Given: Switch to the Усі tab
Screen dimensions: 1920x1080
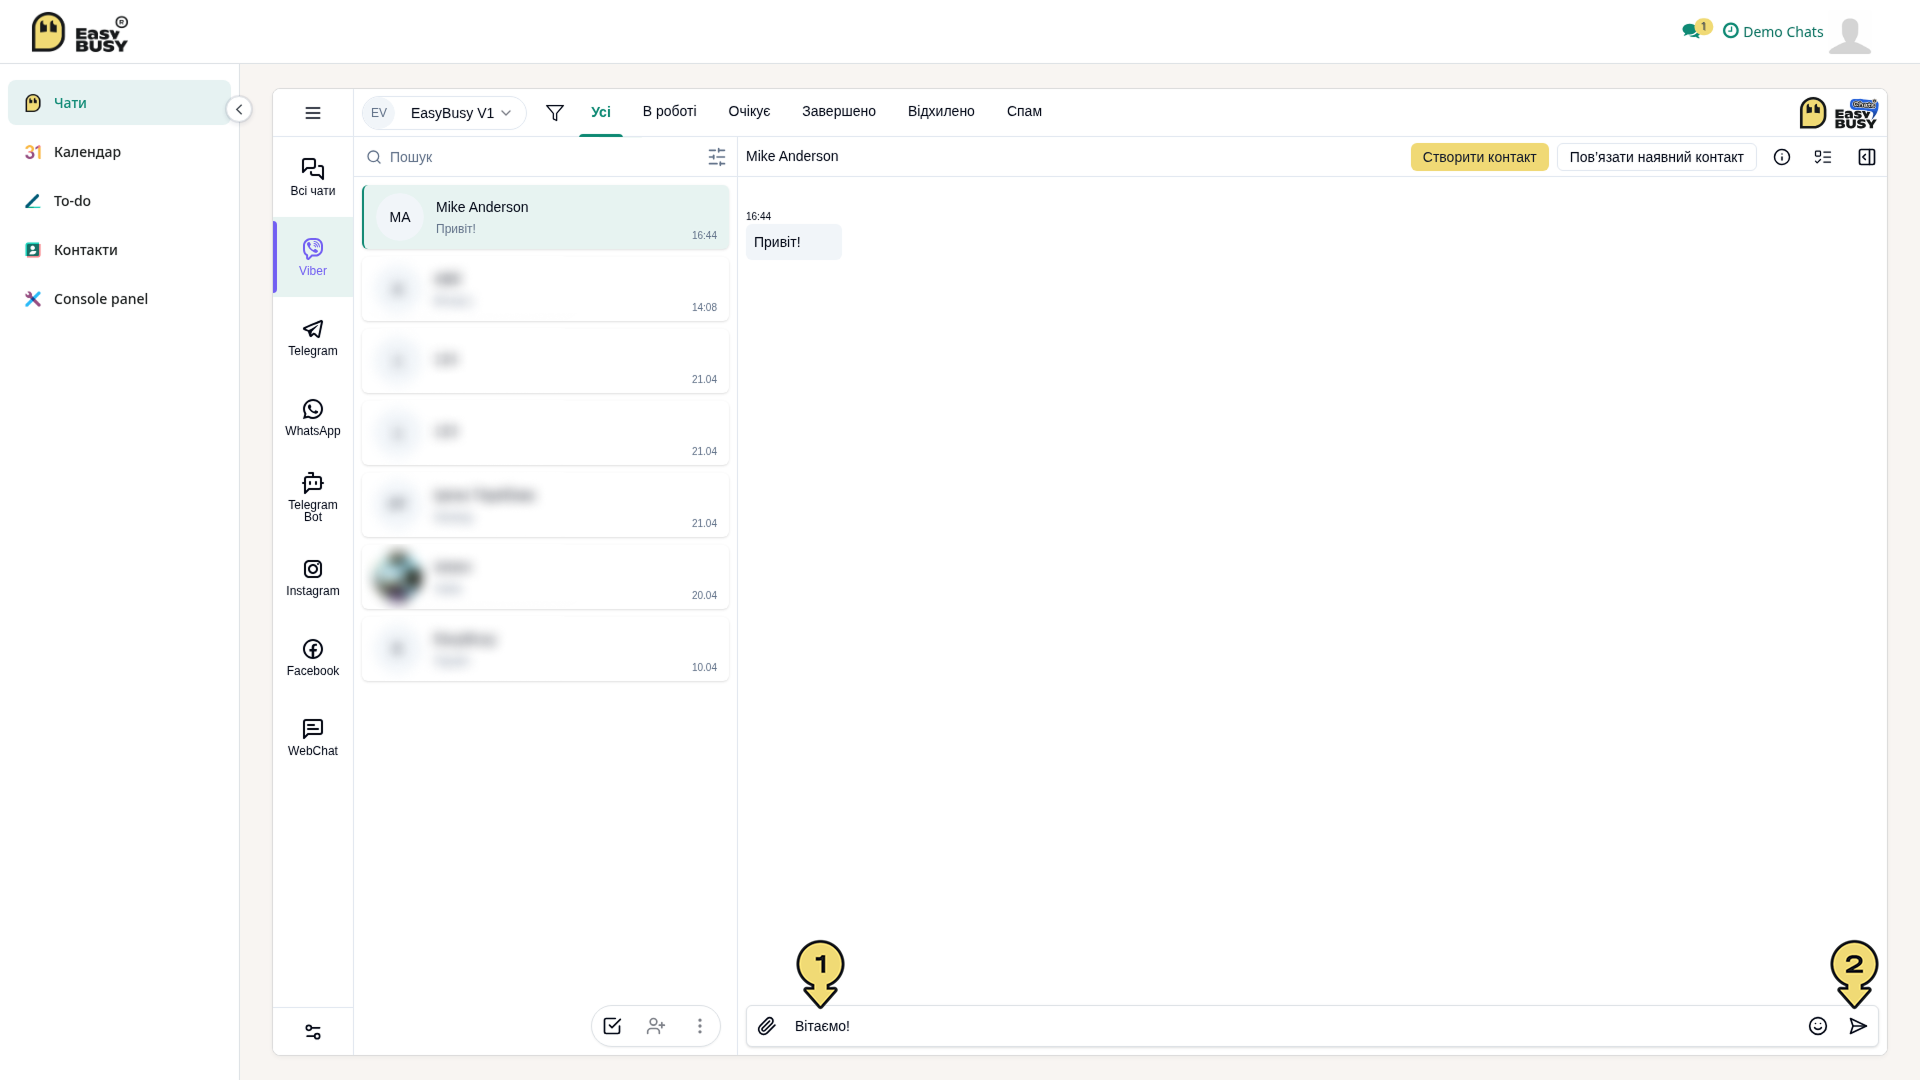Looking at the screenshot, I should [601, 112].
